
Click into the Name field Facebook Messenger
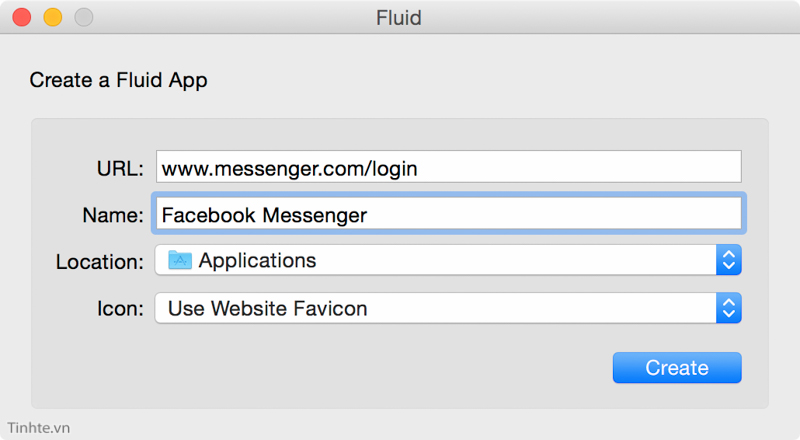click(x=448, y=214)
